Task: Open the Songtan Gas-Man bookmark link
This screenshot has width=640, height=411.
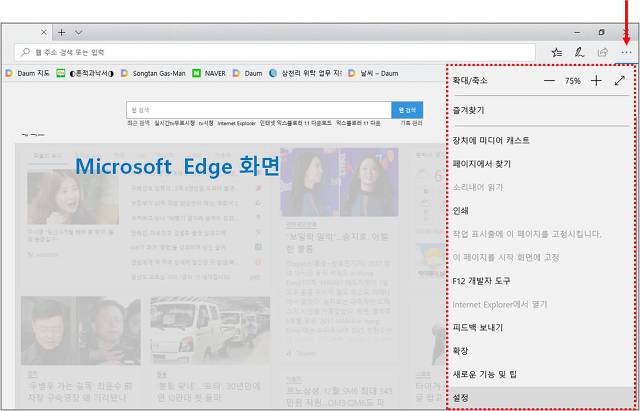Action: click(158, 73)
